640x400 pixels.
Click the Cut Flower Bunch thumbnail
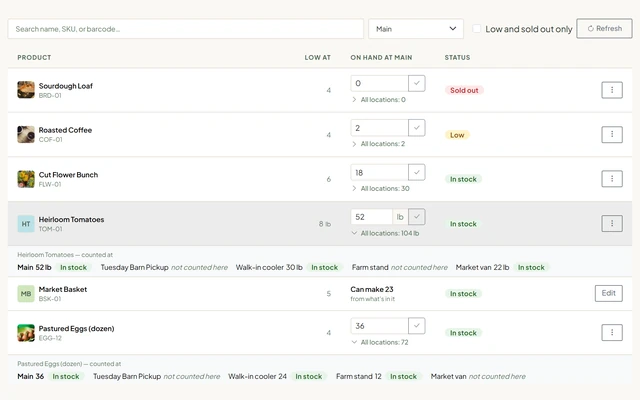coord(26,179)
